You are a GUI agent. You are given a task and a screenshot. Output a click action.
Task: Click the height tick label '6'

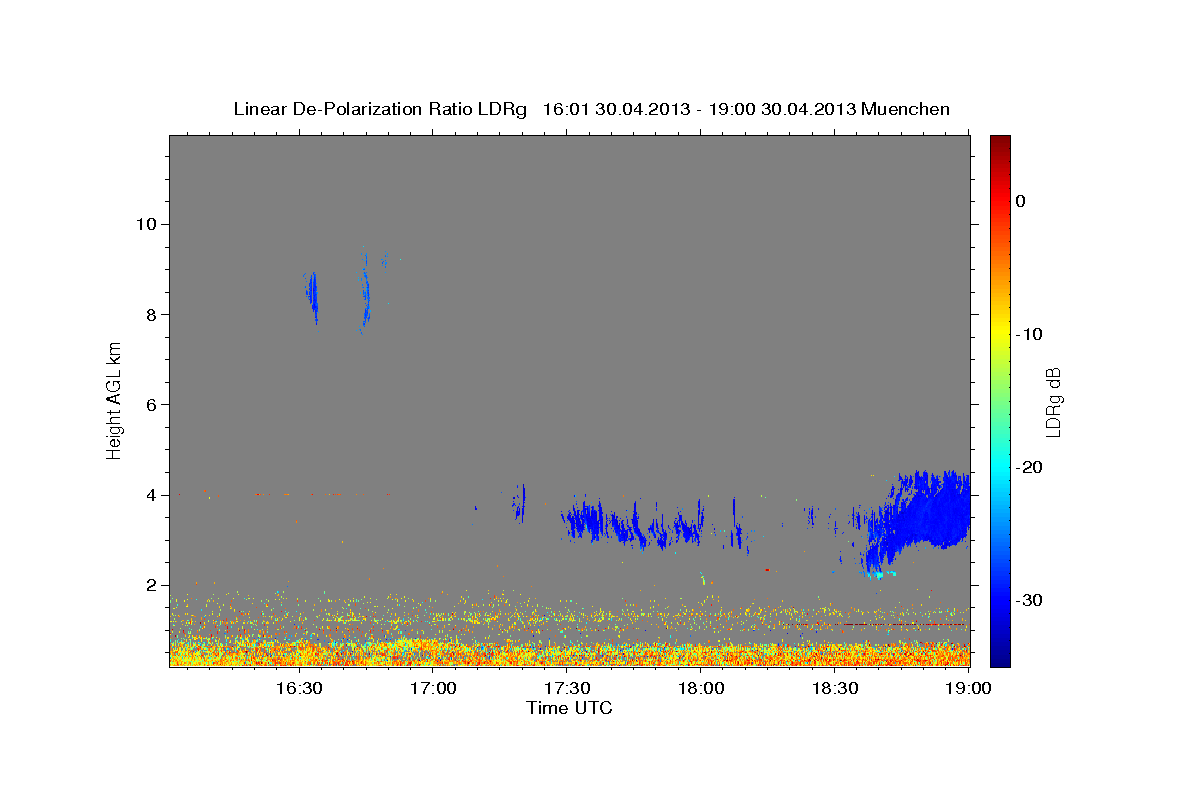tap(152, 404)
